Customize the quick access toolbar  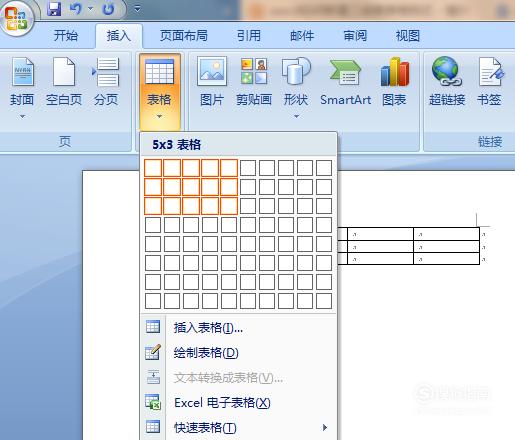click(137, 9)
